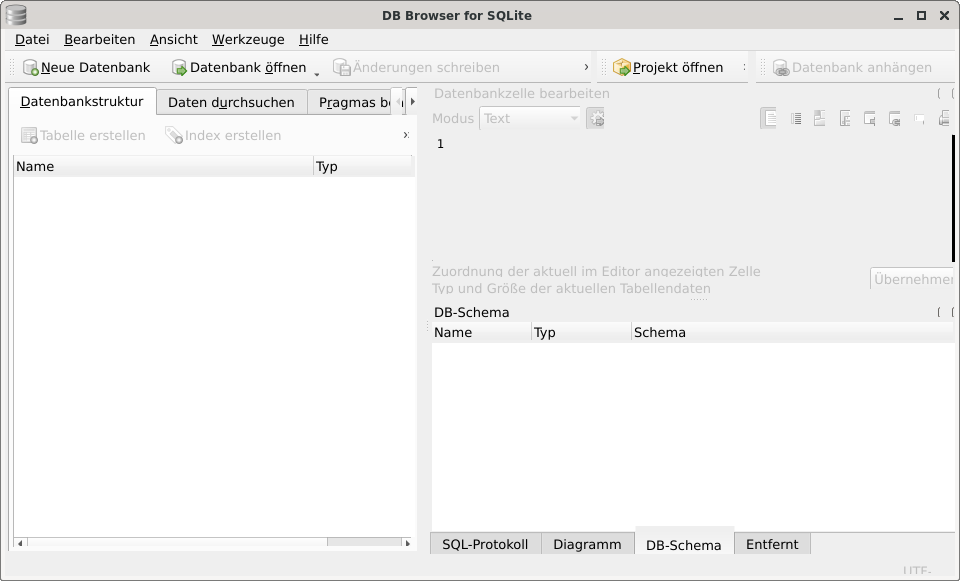The width and height of the screenshot is (960, 581).
Task: Click the Index erstellen button
Action: click(x=223, y=135)
